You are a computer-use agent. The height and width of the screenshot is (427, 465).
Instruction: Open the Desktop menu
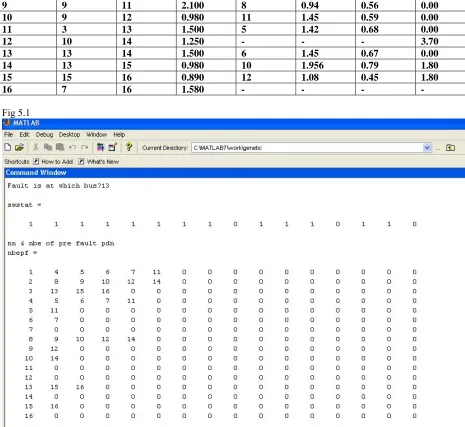(69, 135)
